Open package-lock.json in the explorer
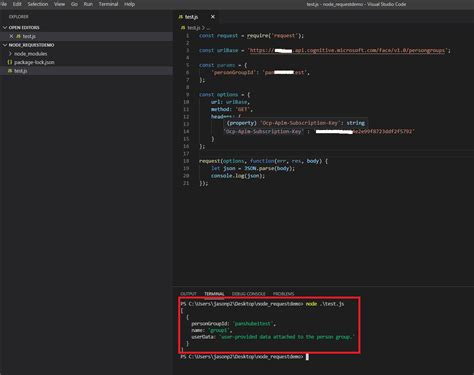Image resolution: width=474 pixels, height=375 pixels. click(34, 62)
